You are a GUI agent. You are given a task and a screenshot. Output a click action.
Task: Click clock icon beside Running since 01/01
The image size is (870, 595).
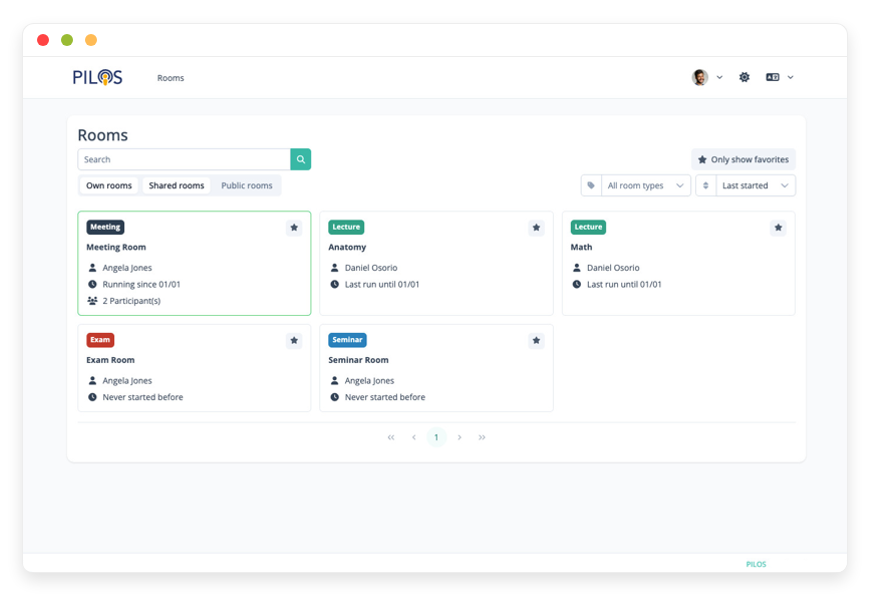(93, 284)
